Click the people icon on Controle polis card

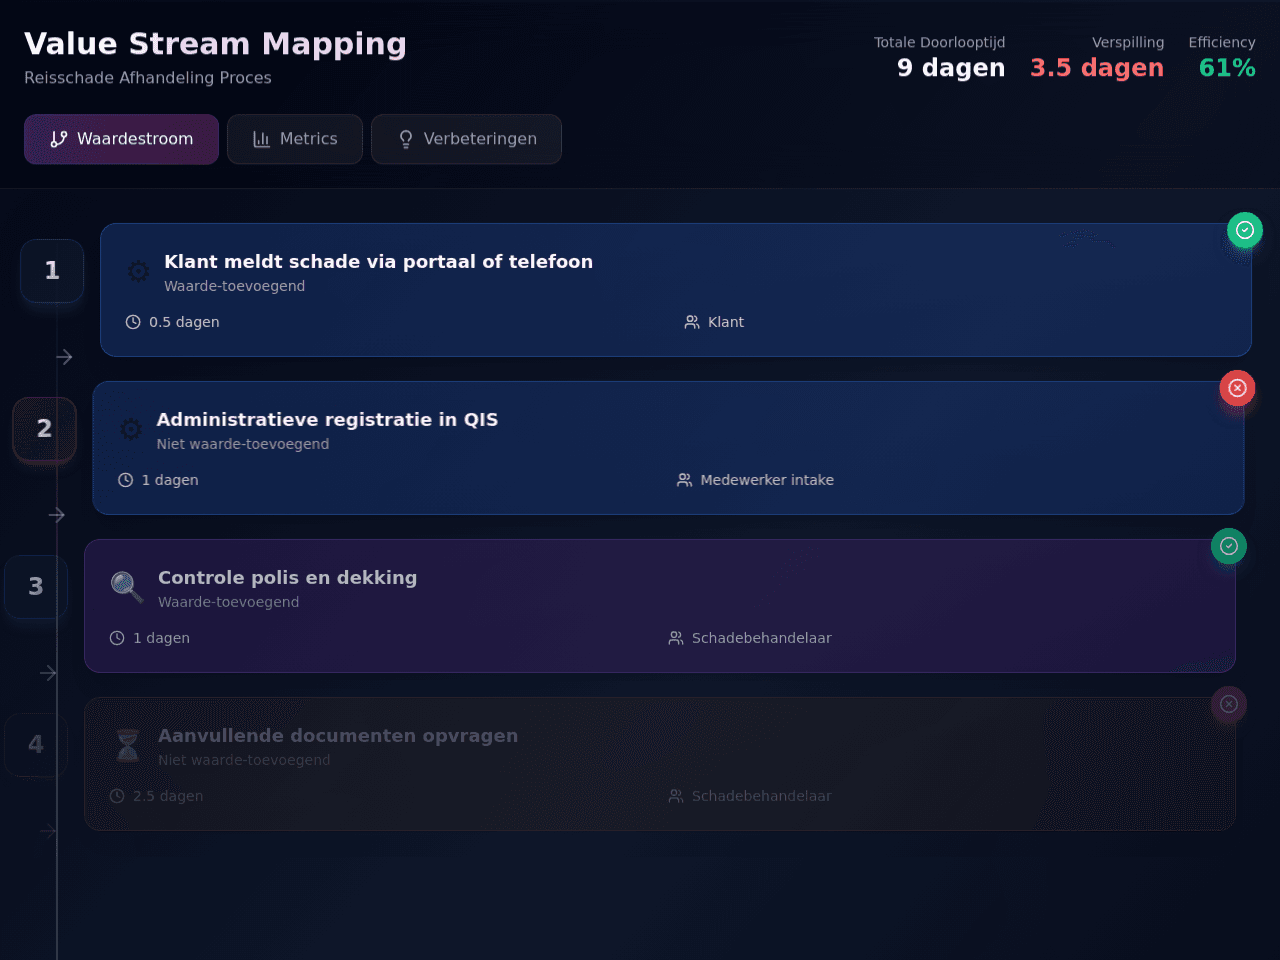pos(676,638)
